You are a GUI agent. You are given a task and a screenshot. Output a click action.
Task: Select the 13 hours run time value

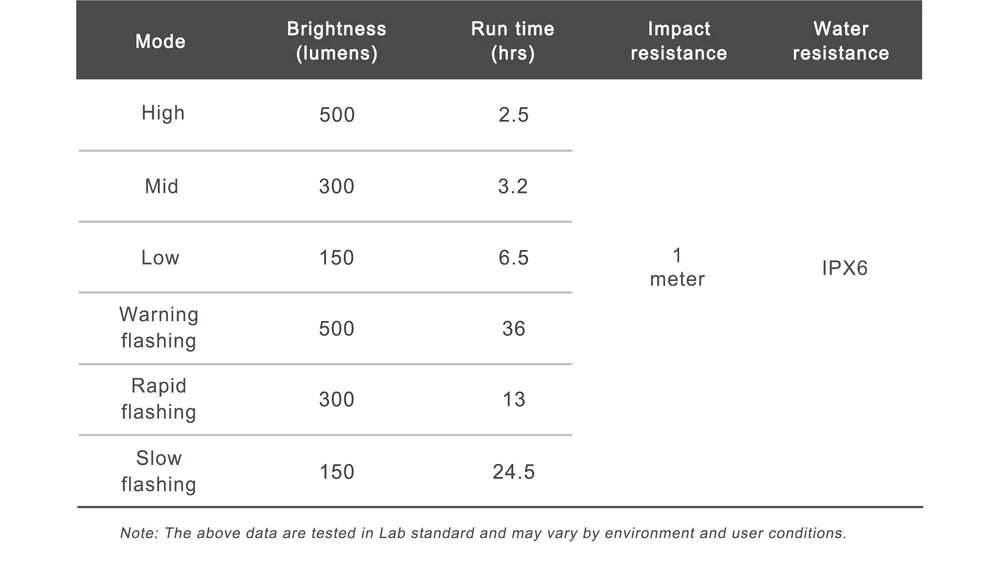coord(513,400)
